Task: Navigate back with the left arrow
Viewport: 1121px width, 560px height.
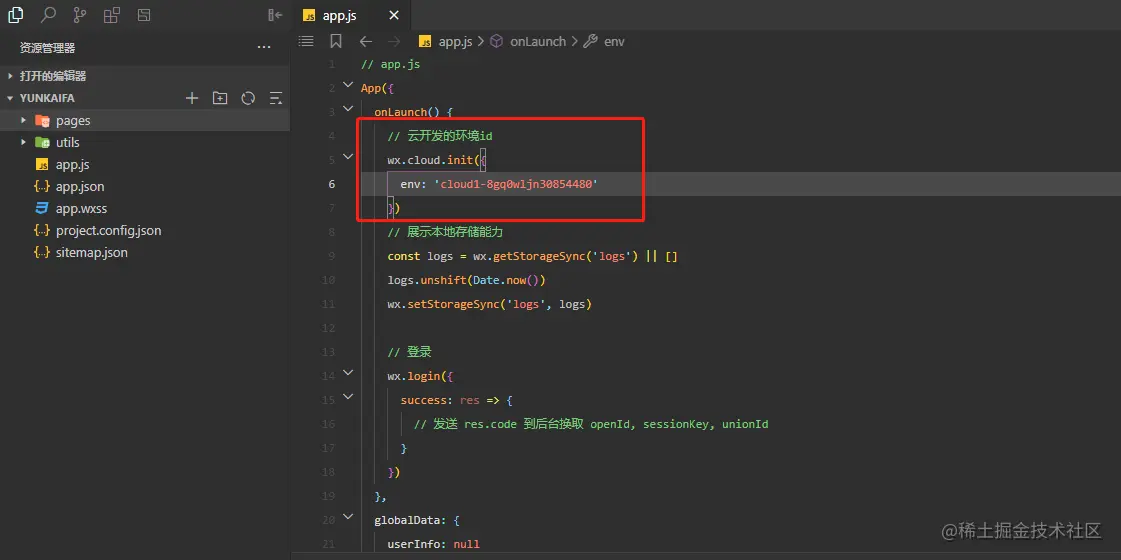Action: tap(365, 41)
